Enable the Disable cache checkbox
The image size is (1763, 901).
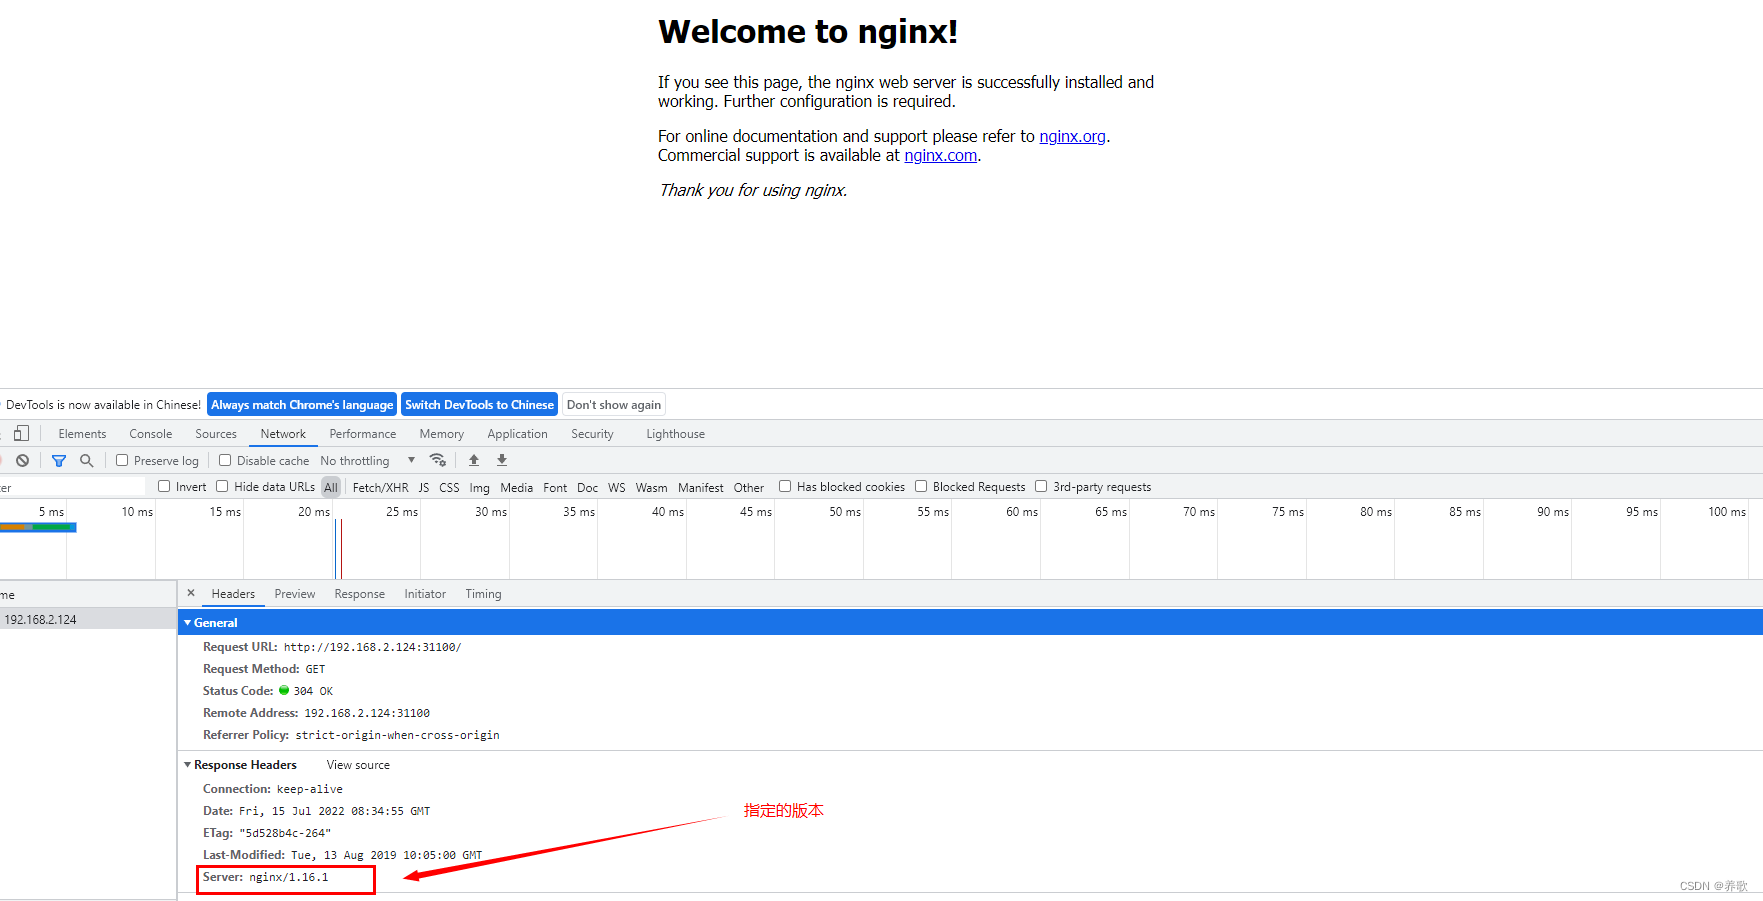coord(225,460)
